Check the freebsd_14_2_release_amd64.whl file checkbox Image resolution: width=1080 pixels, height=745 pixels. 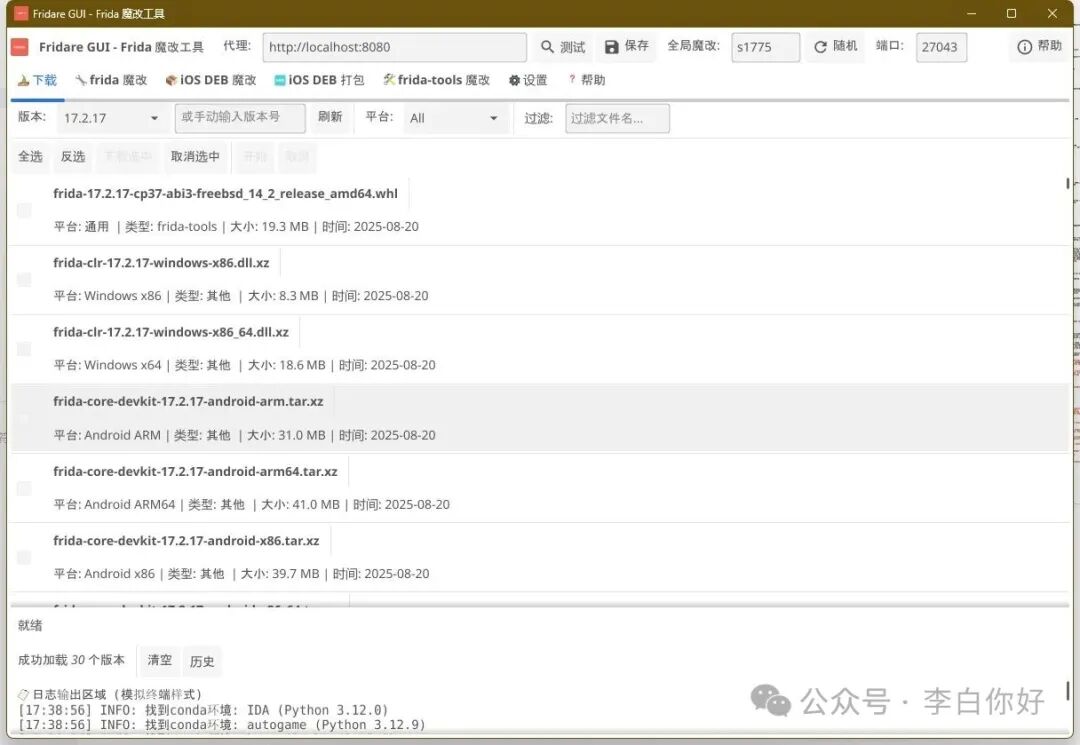point(24,211)
